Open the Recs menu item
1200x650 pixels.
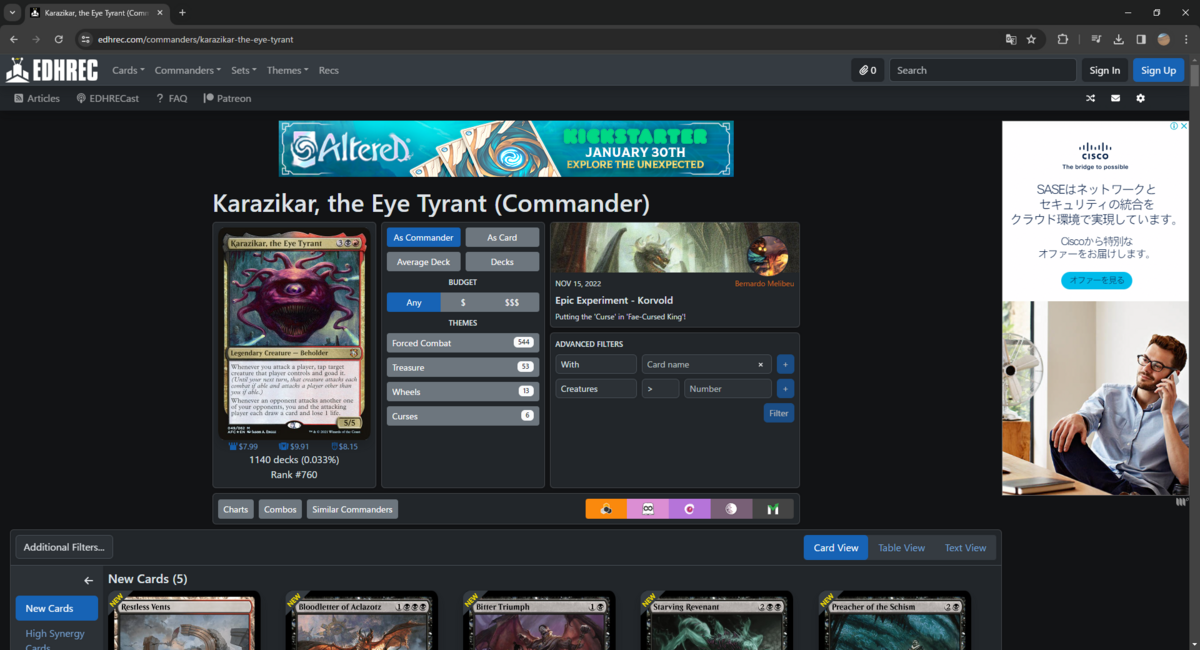(329, 70)
